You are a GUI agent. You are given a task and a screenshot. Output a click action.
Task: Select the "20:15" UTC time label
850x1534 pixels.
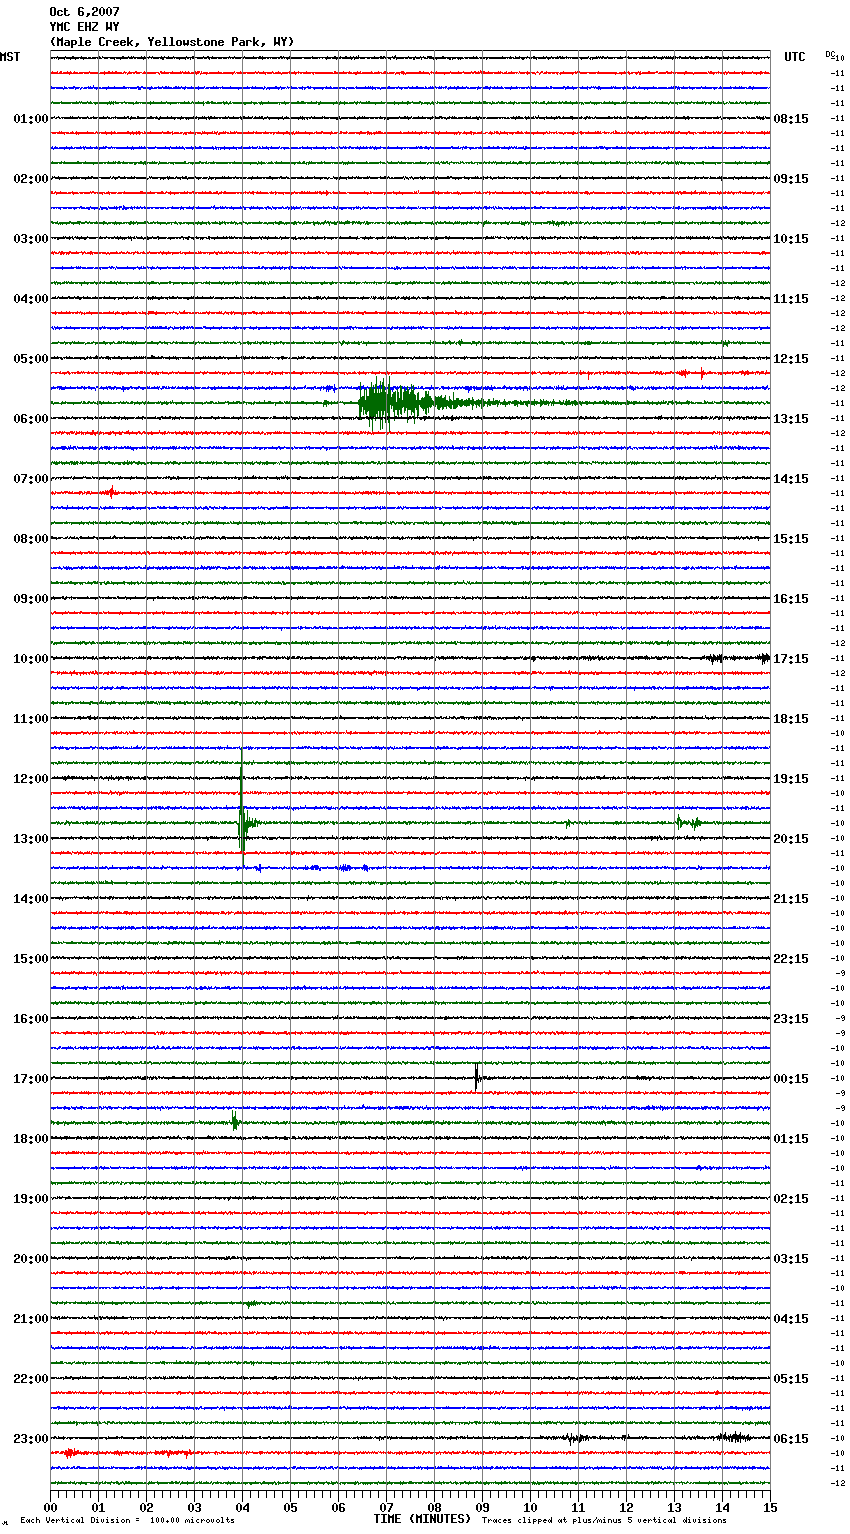coord(791,839)
